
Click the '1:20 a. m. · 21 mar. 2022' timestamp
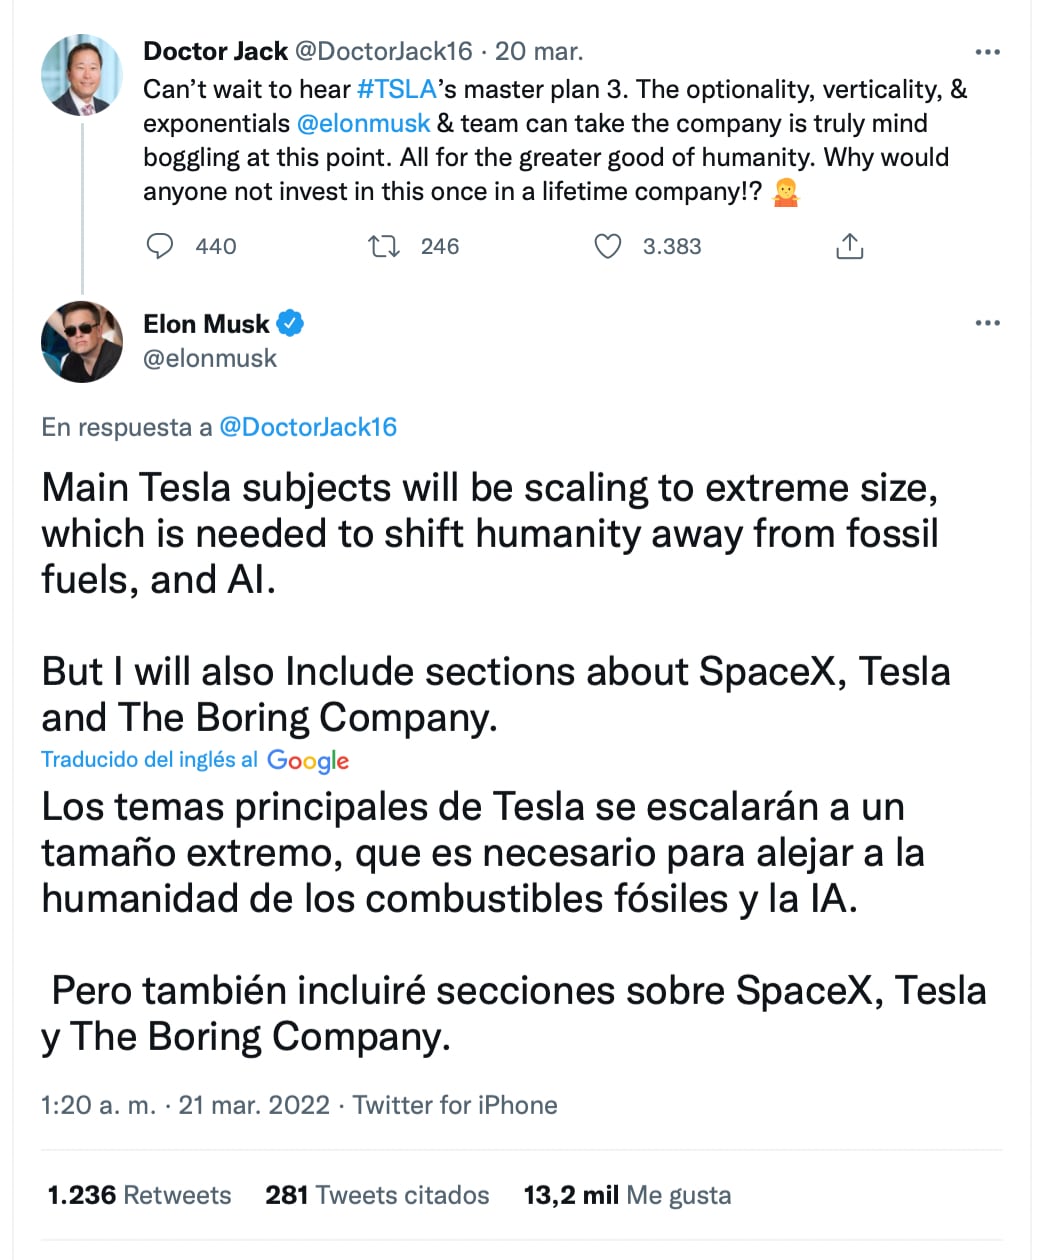[185, 1105]
